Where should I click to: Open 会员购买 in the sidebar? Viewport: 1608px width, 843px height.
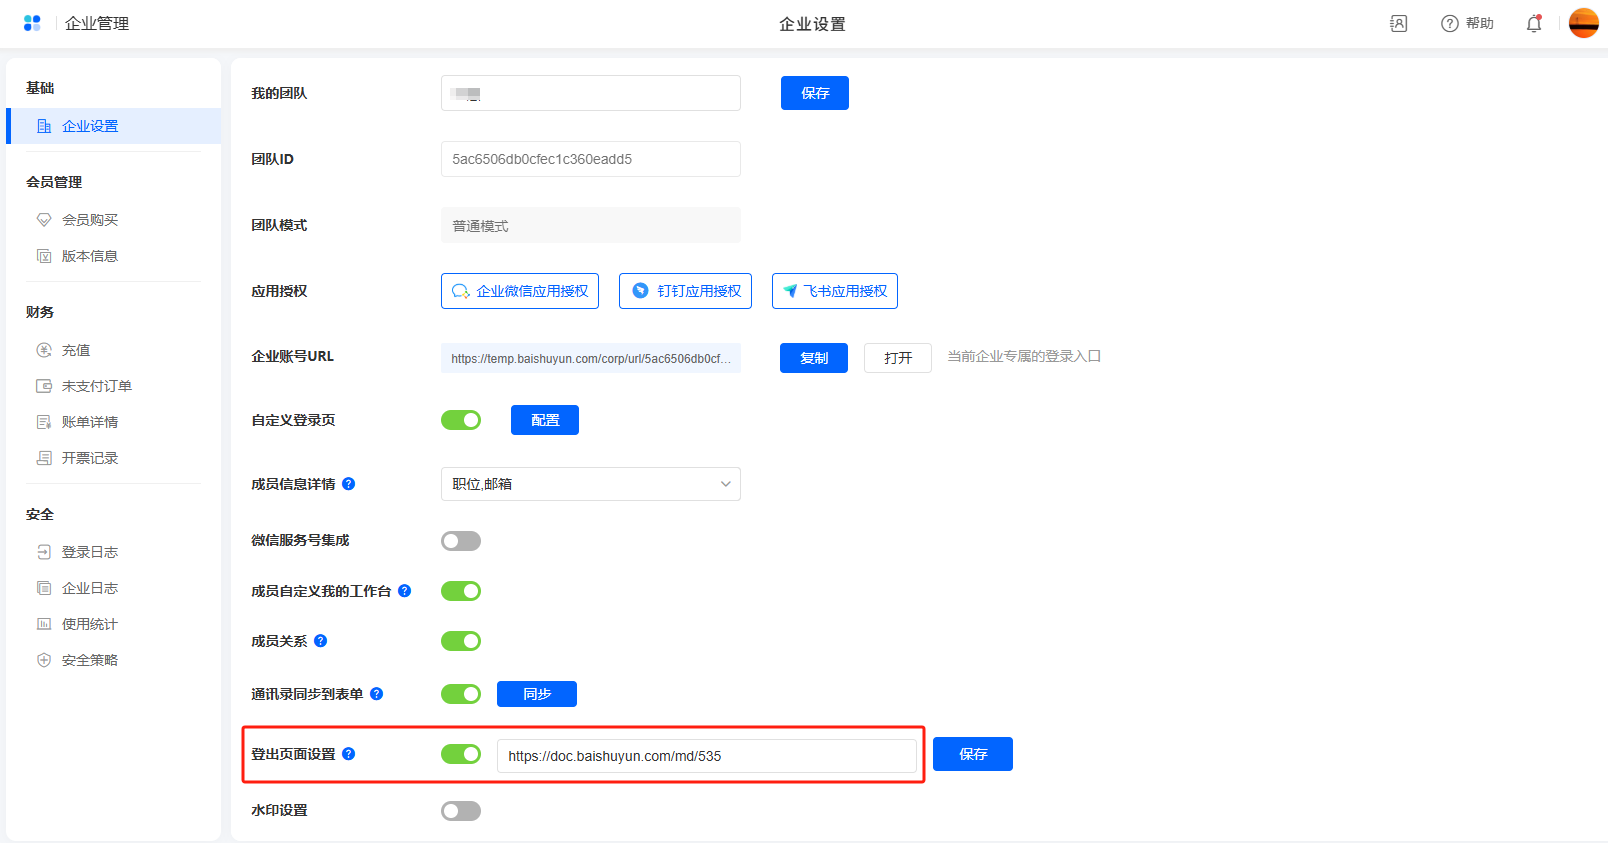[x=90, y=220]
